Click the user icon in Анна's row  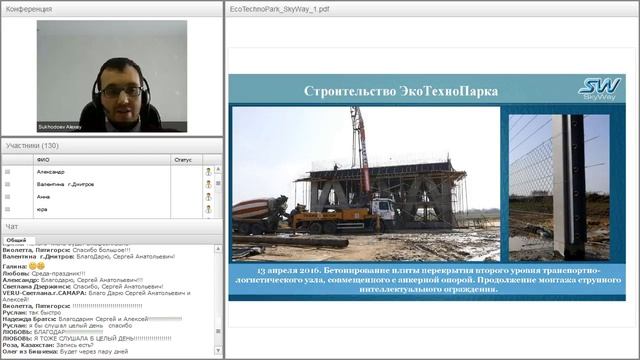[x=209, y=197]
